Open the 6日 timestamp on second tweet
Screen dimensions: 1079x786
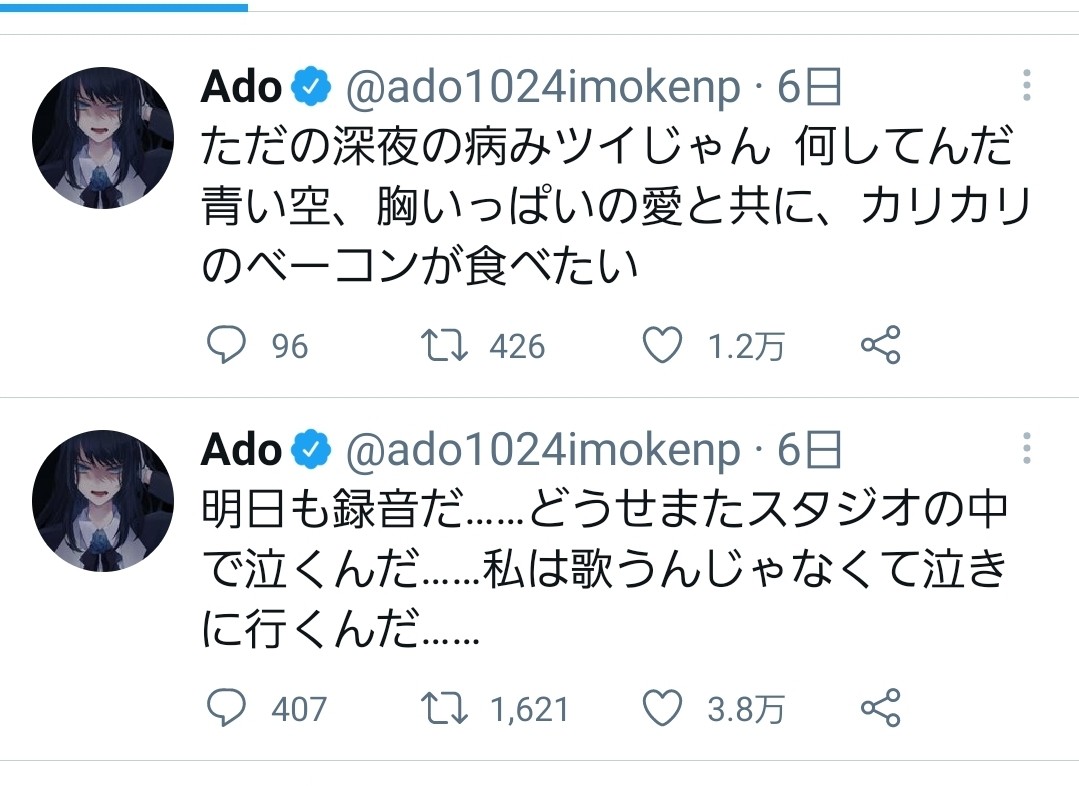(809, 451)
